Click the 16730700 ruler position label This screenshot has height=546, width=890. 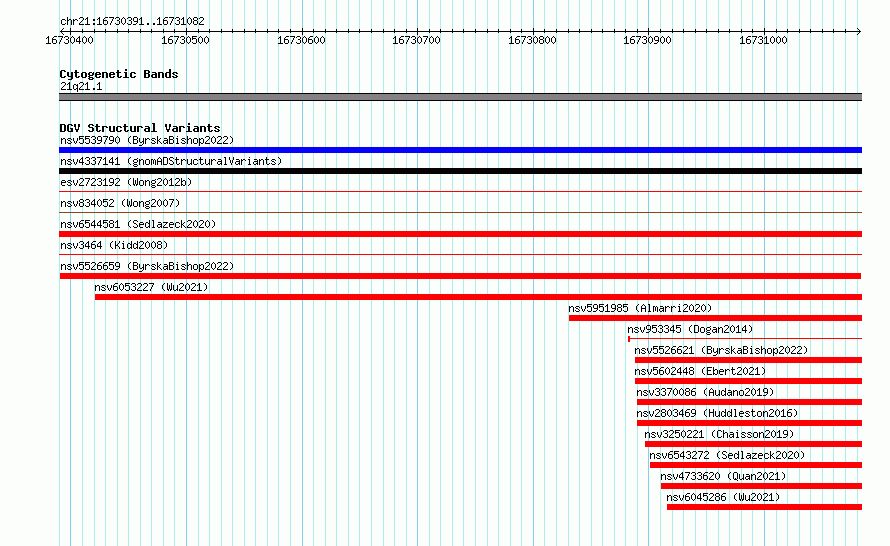pyautogui.click(x=416, y=40)
